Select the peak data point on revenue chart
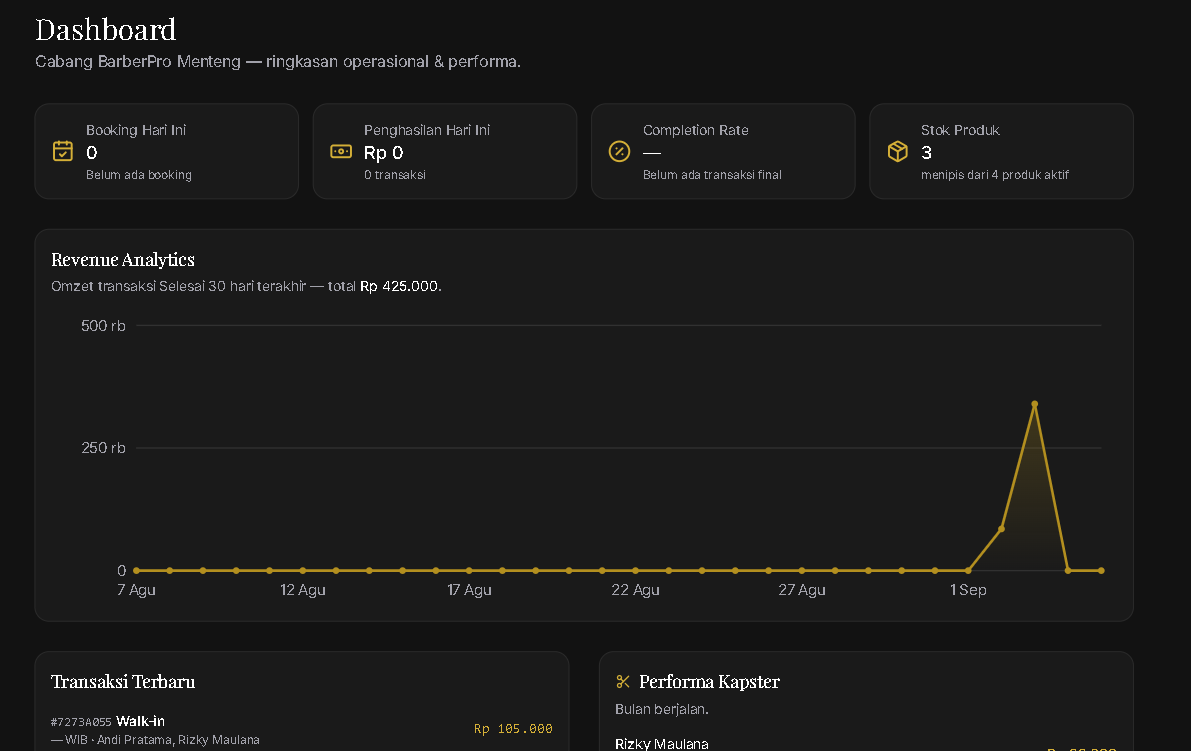Viewport: 1191px width, 751px height. pos(1035,404)
